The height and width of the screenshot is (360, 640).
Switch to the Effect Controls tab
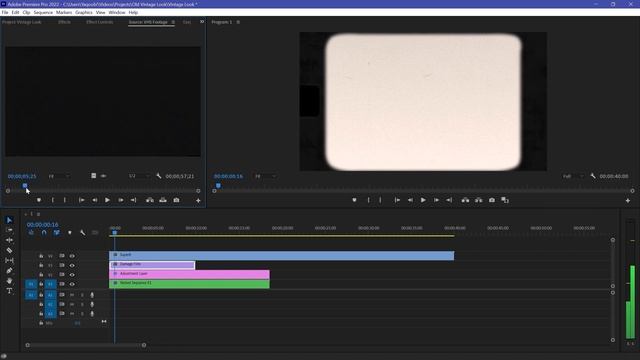point(100,22)
